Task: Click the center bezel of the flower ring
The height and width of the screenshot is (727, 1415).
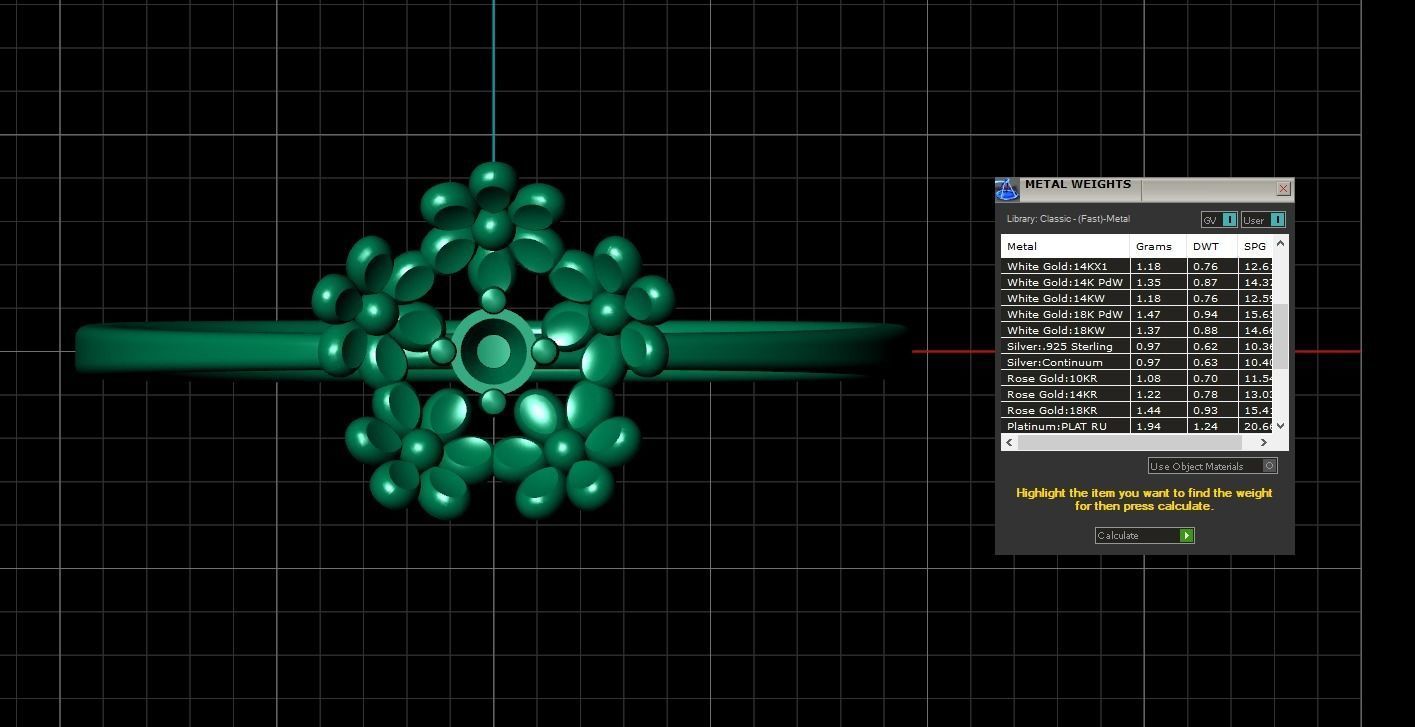Action: tap(493, 351)
